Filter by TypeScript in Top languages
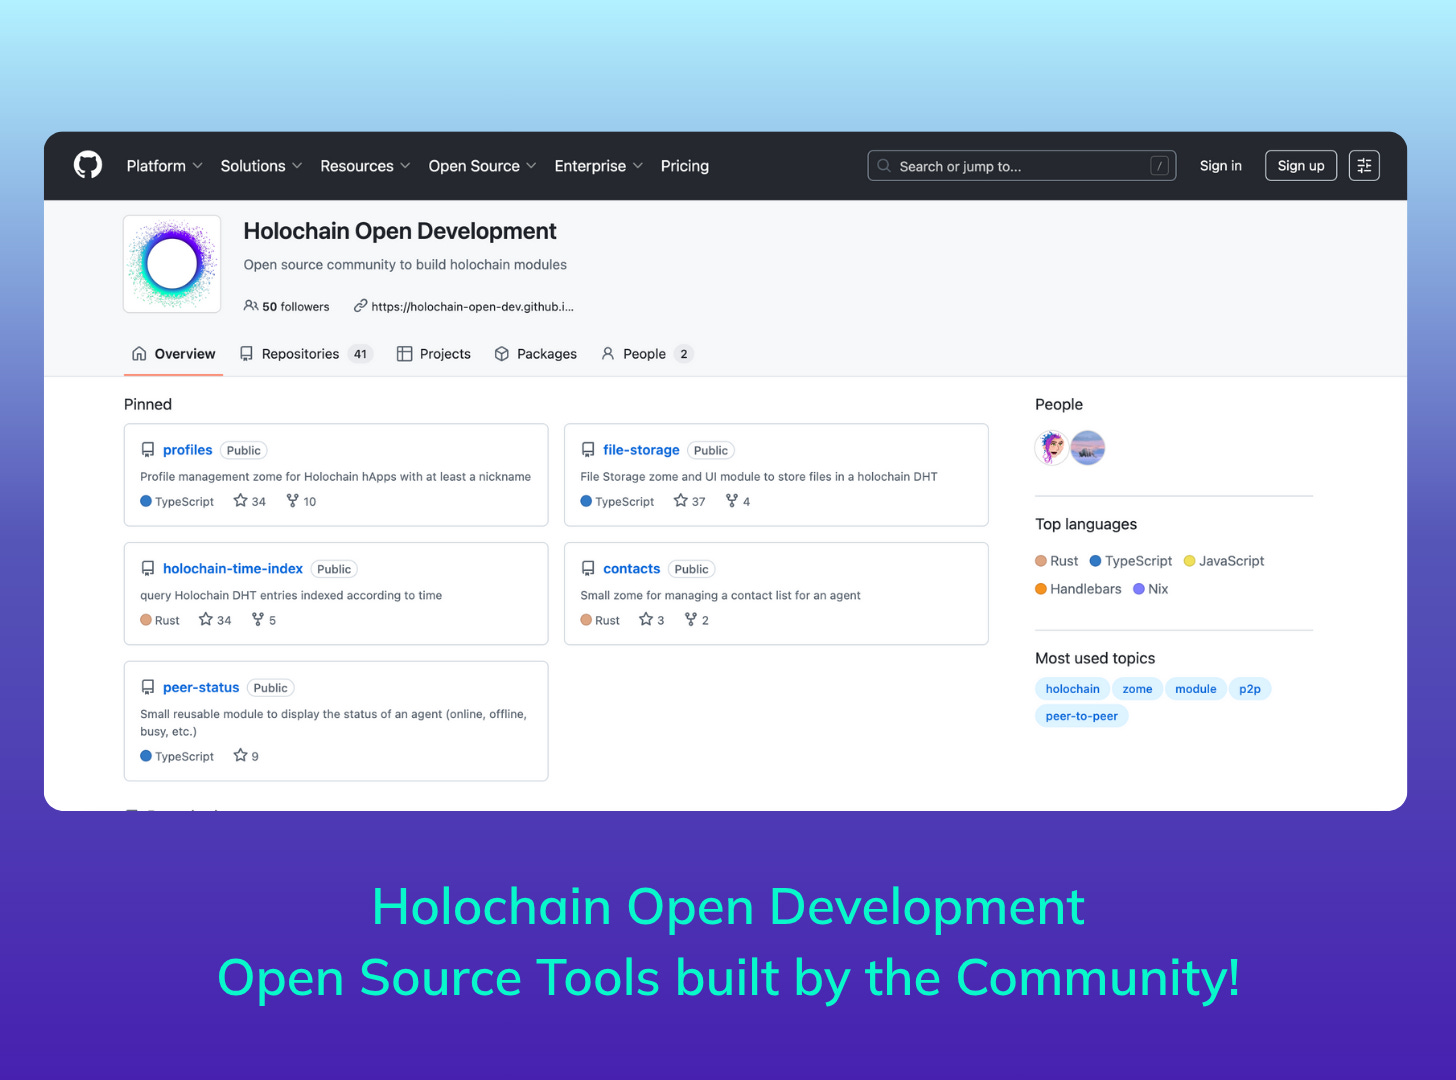The width and height of the screenshot is (1456, 1080). pos(1131,561)
